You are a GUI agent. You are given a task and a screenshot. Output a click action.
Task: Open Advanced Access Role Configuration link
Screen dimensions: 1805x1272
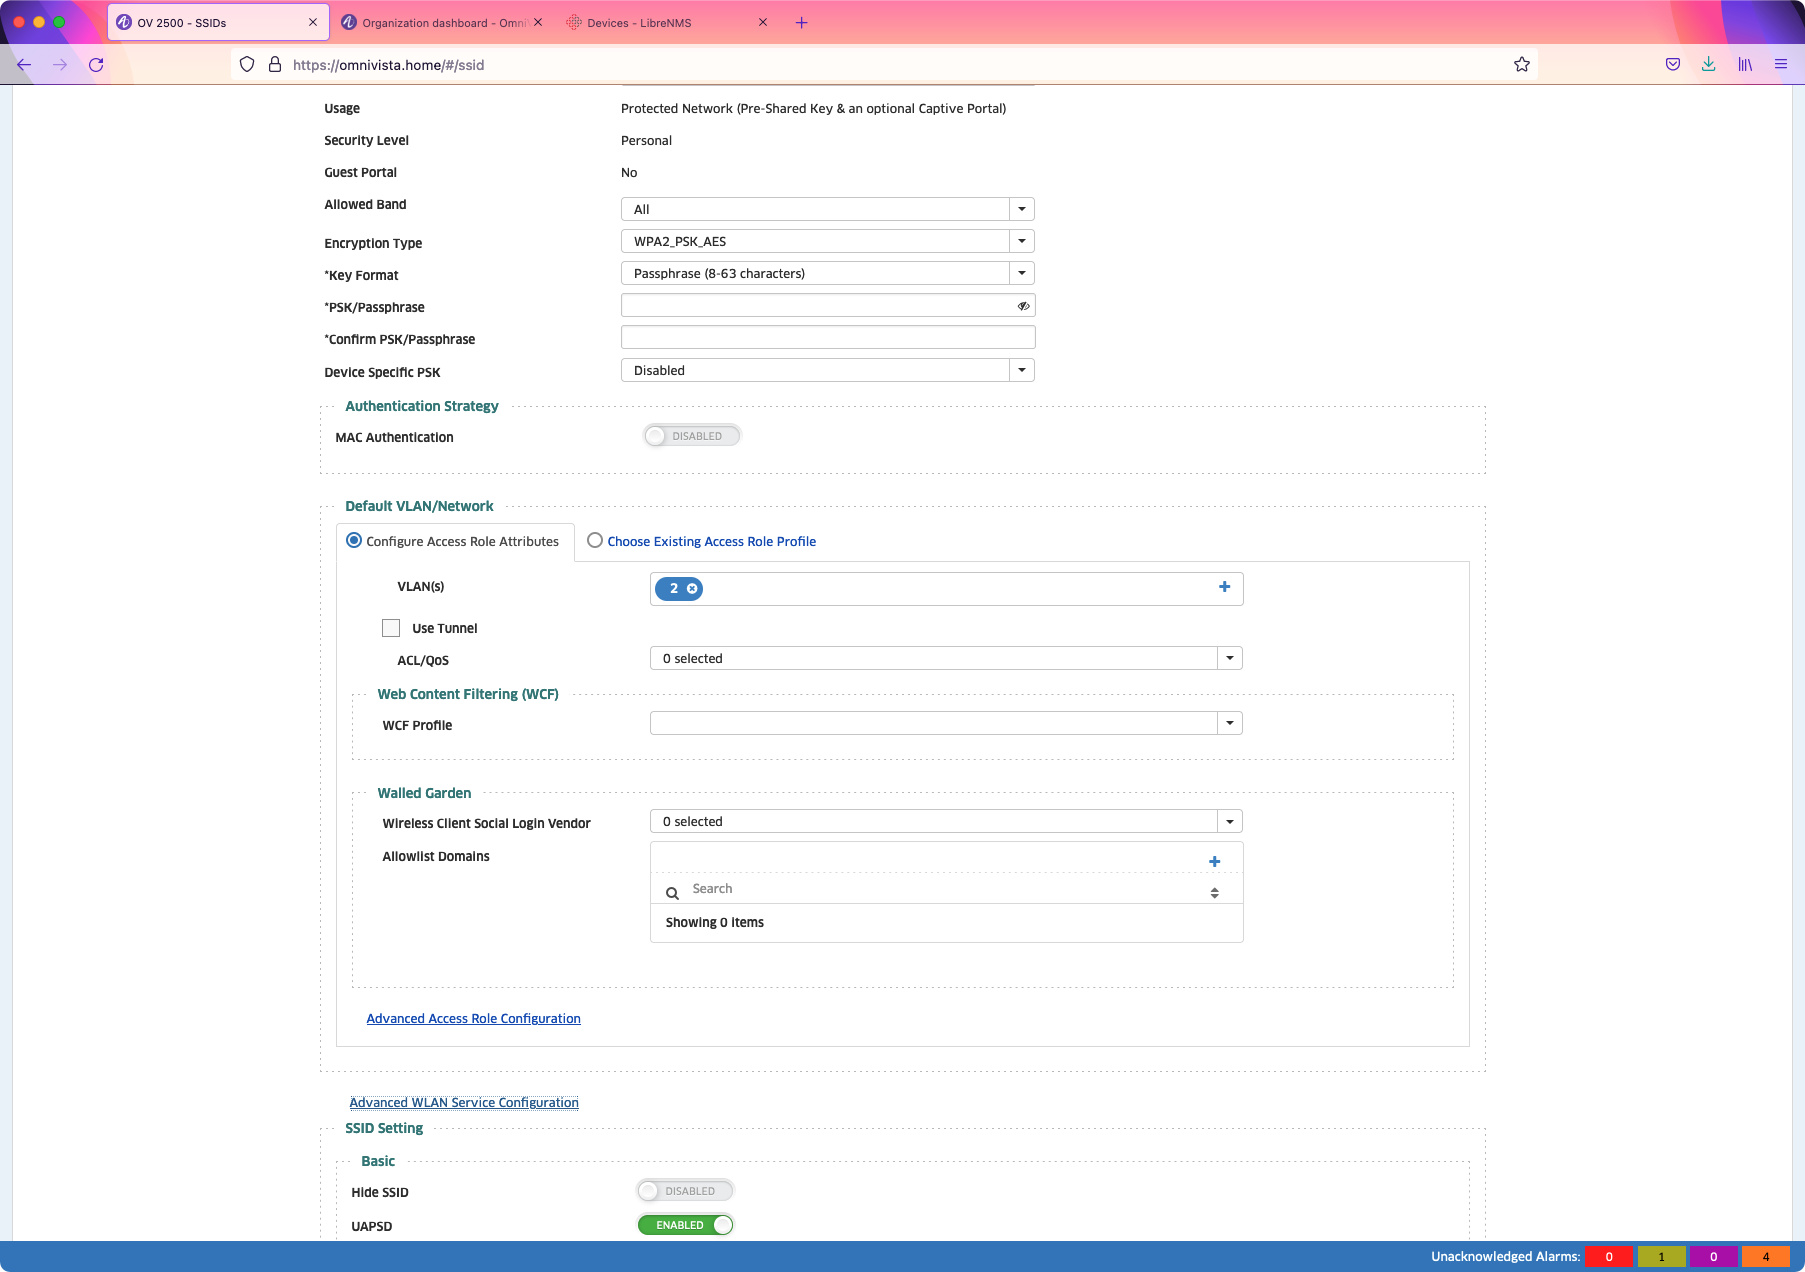pos(473,1018)
